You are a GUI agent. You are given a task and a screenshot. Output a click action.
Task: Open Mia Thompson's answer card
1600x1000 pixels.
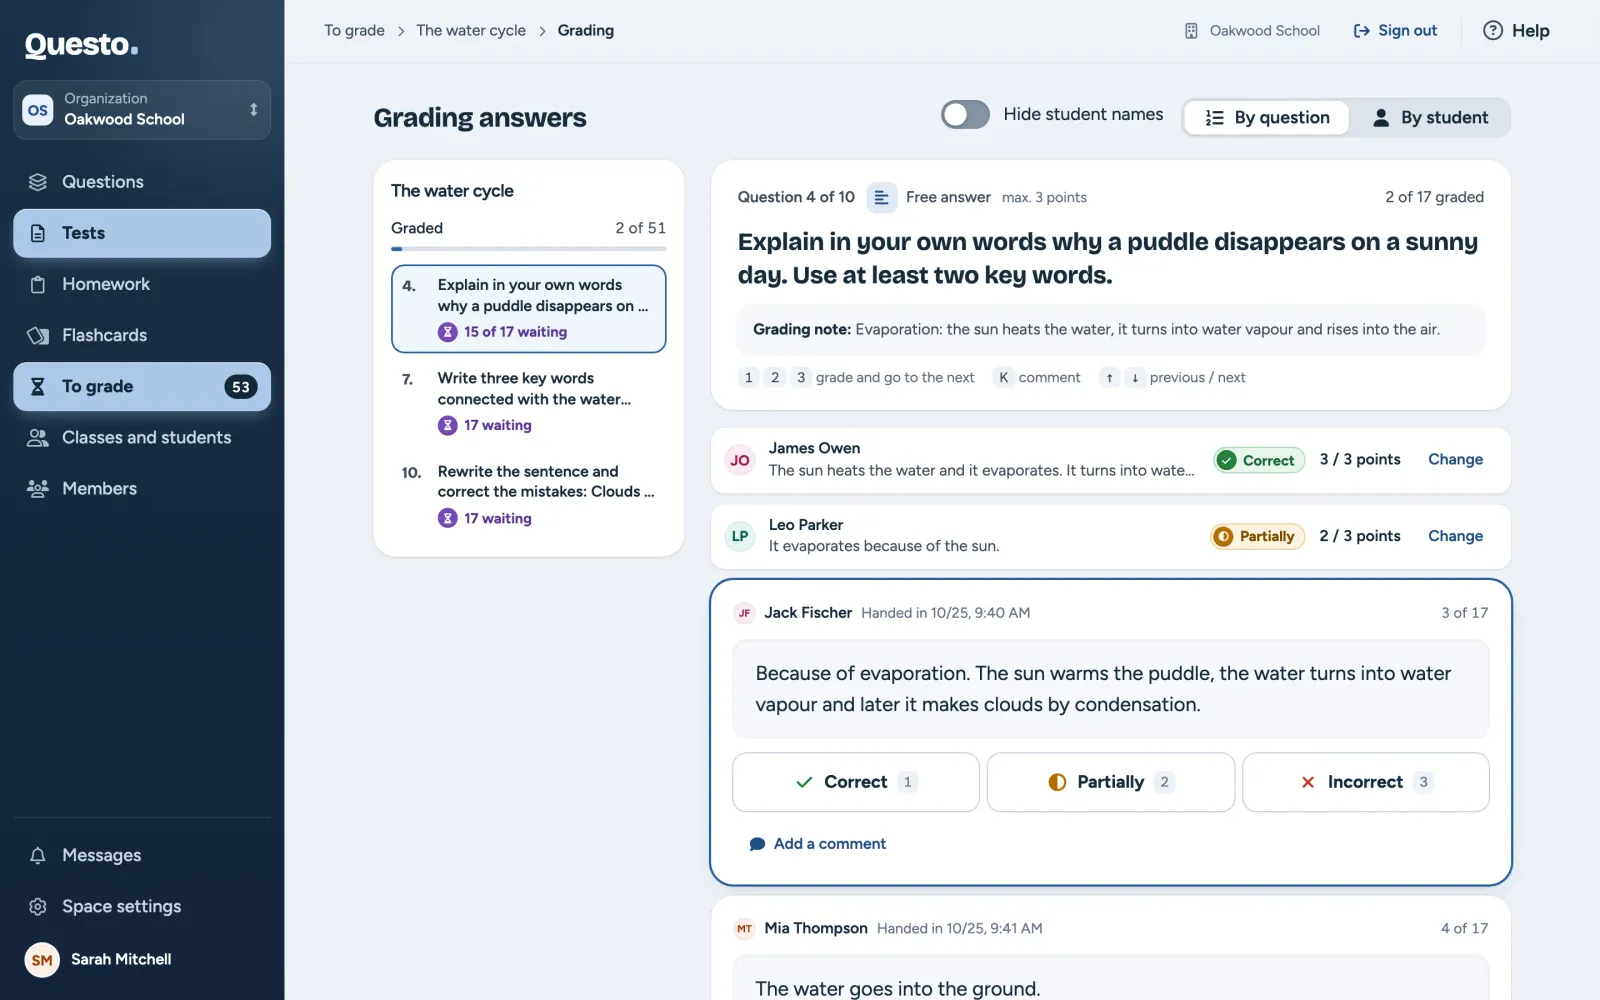coord(1110,948)
